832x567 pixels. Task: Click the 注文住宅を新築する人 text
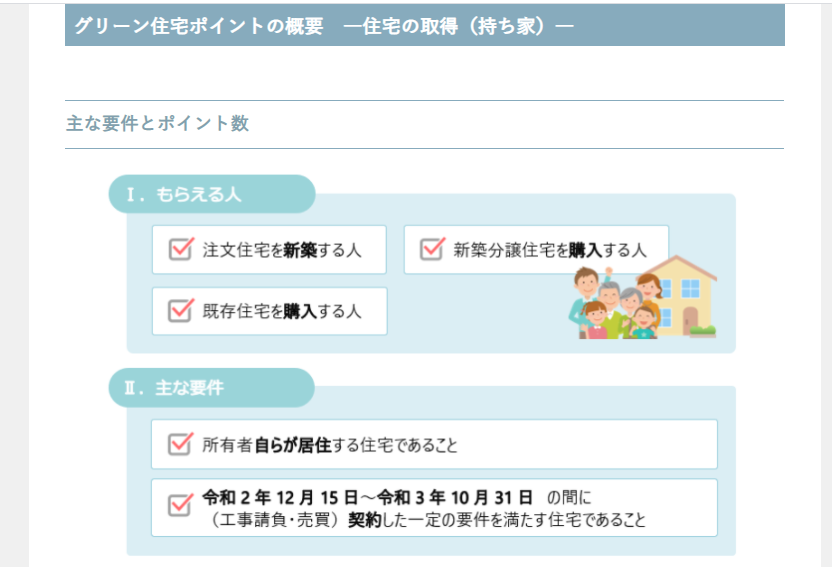click(x=282, y=250)
